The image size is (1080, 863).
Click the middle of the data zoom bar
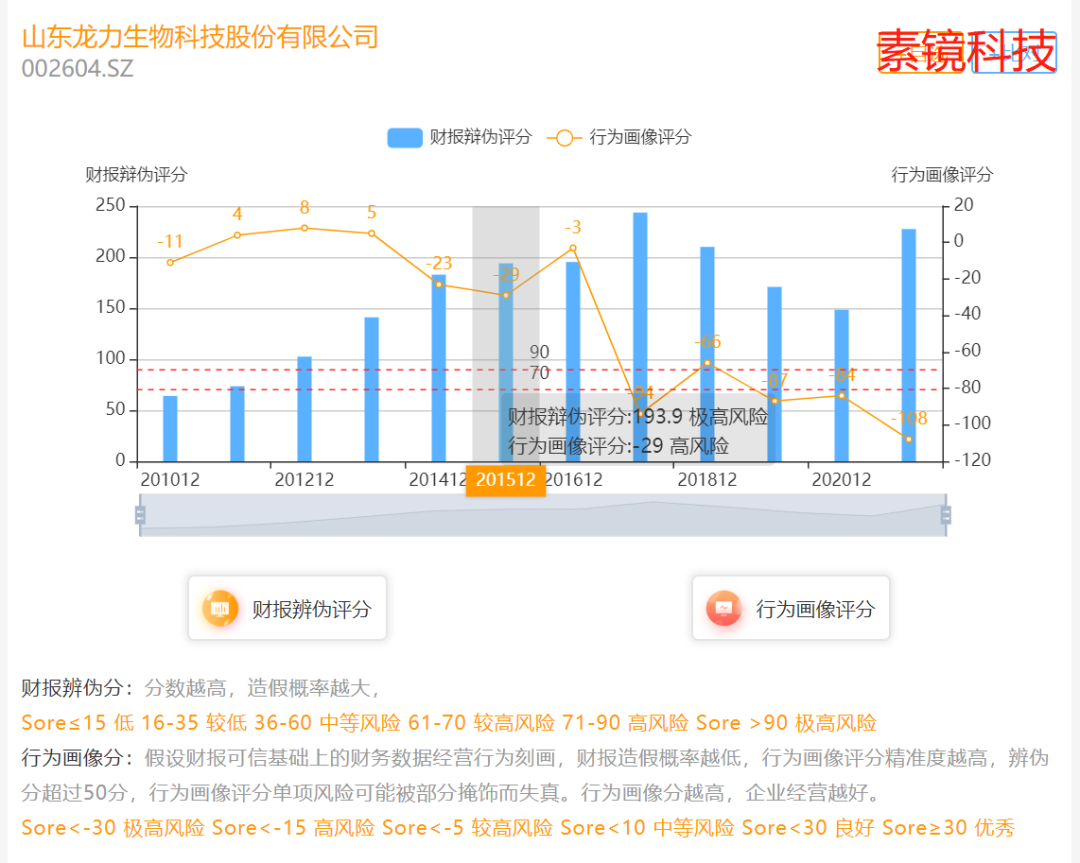pos(543,515)
